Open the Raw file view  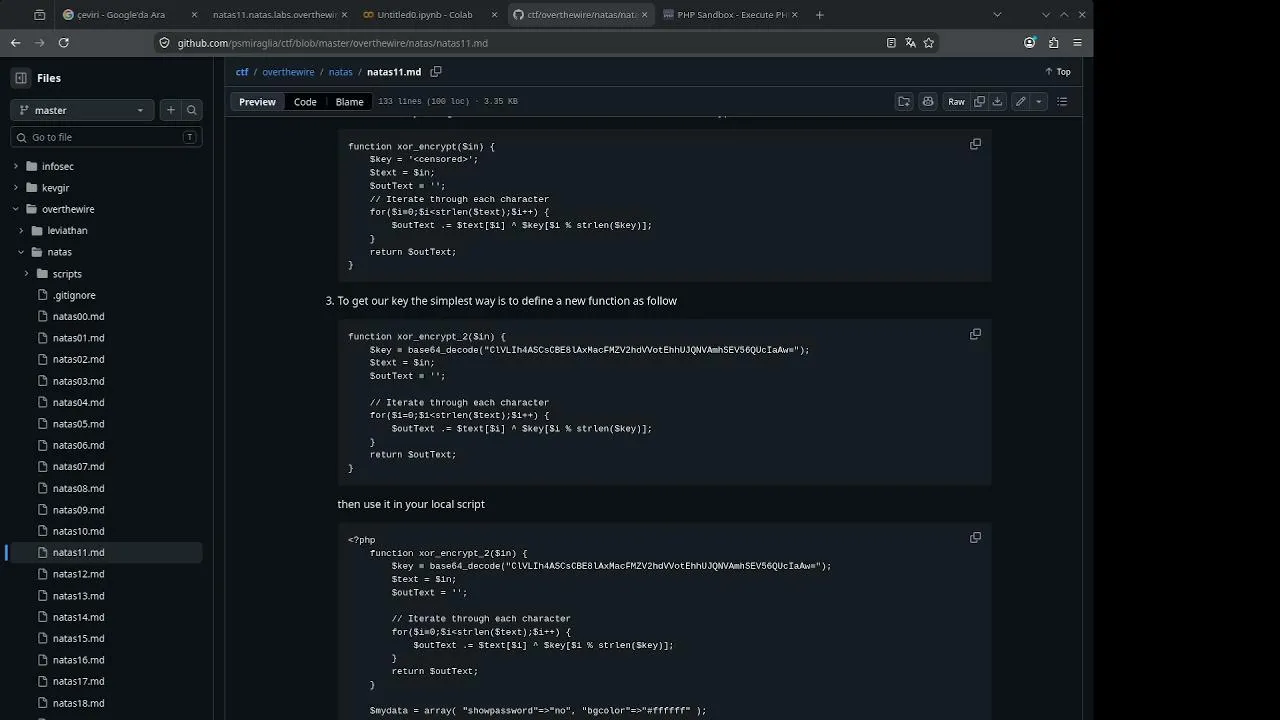coord(956,101)
